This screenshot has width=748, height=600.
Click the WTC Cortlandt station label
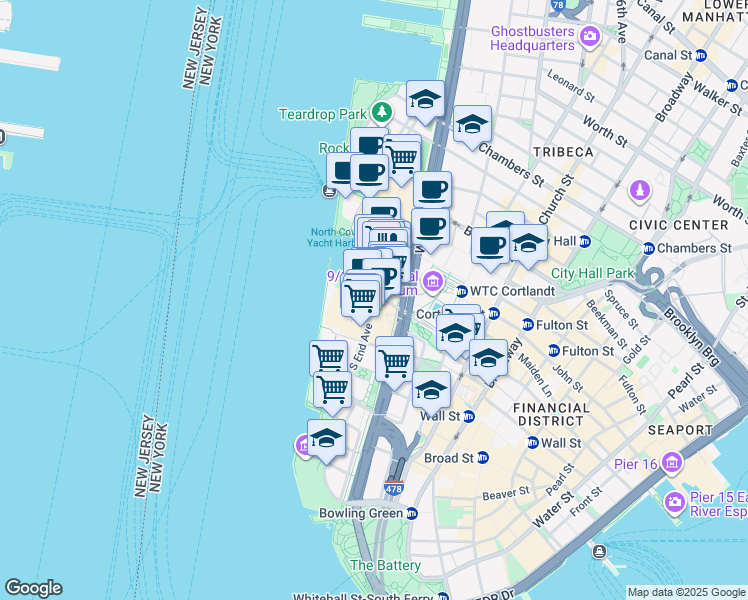click(x=513, y=291)
